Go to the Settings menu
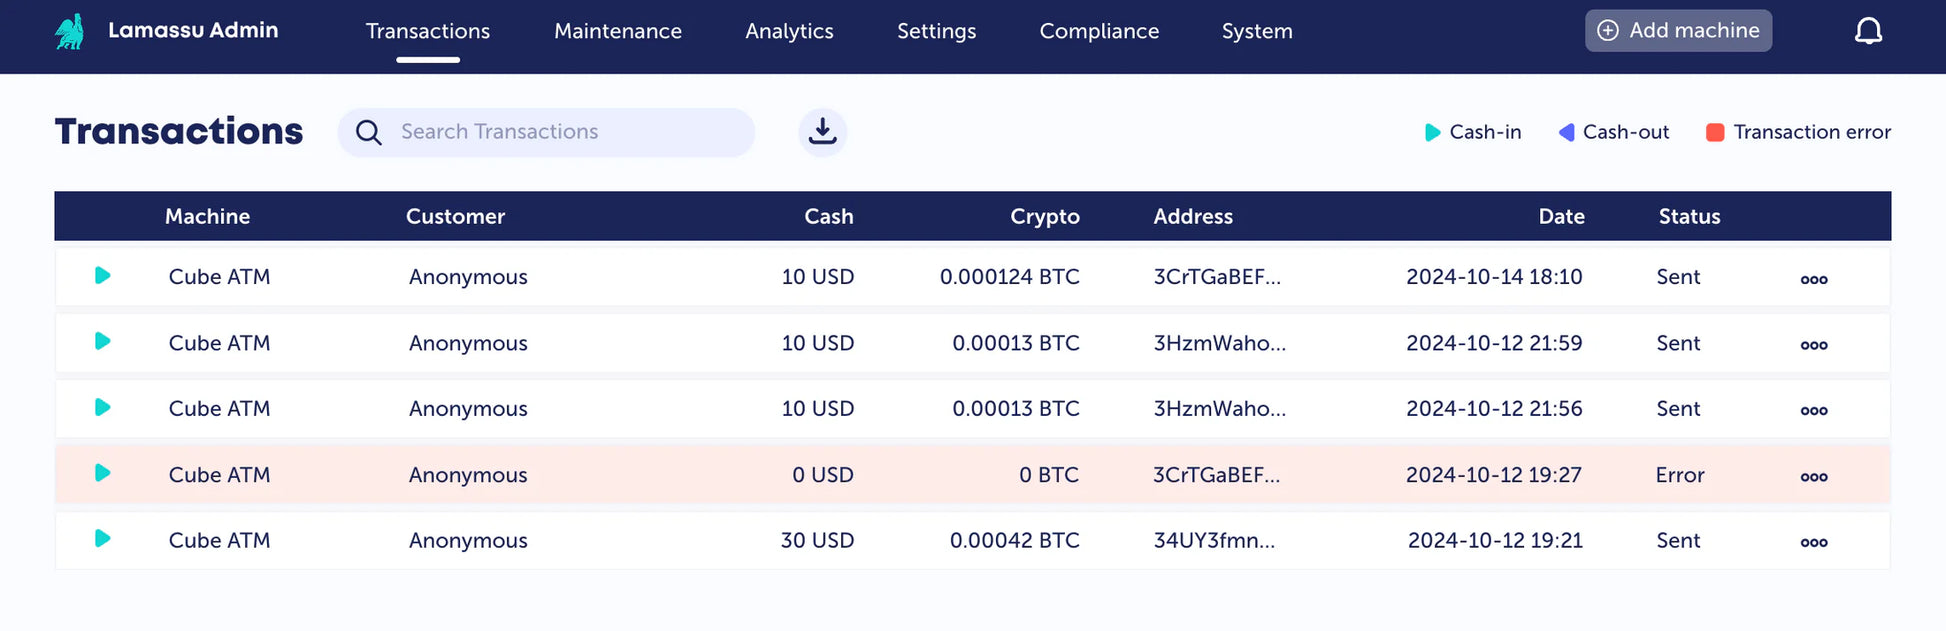Screen dimensions: 1946x631 pos(936,31)
